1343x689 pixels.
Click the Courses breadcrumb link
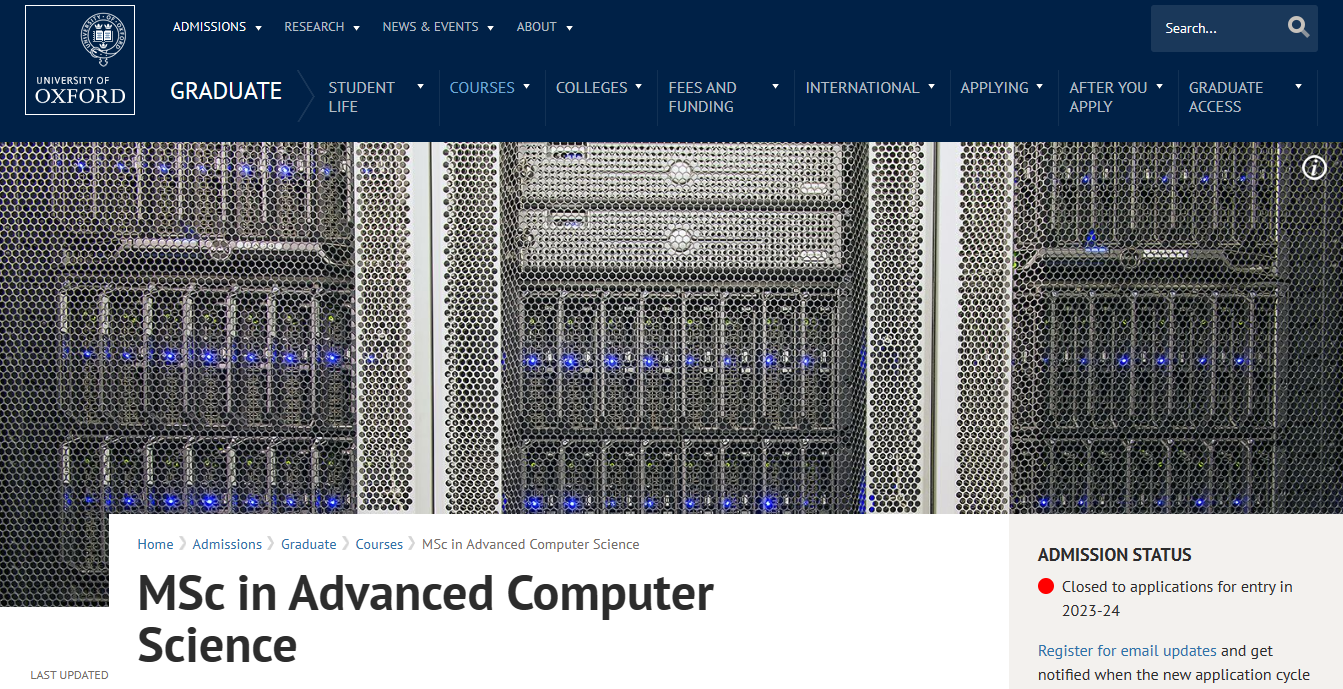379,544
